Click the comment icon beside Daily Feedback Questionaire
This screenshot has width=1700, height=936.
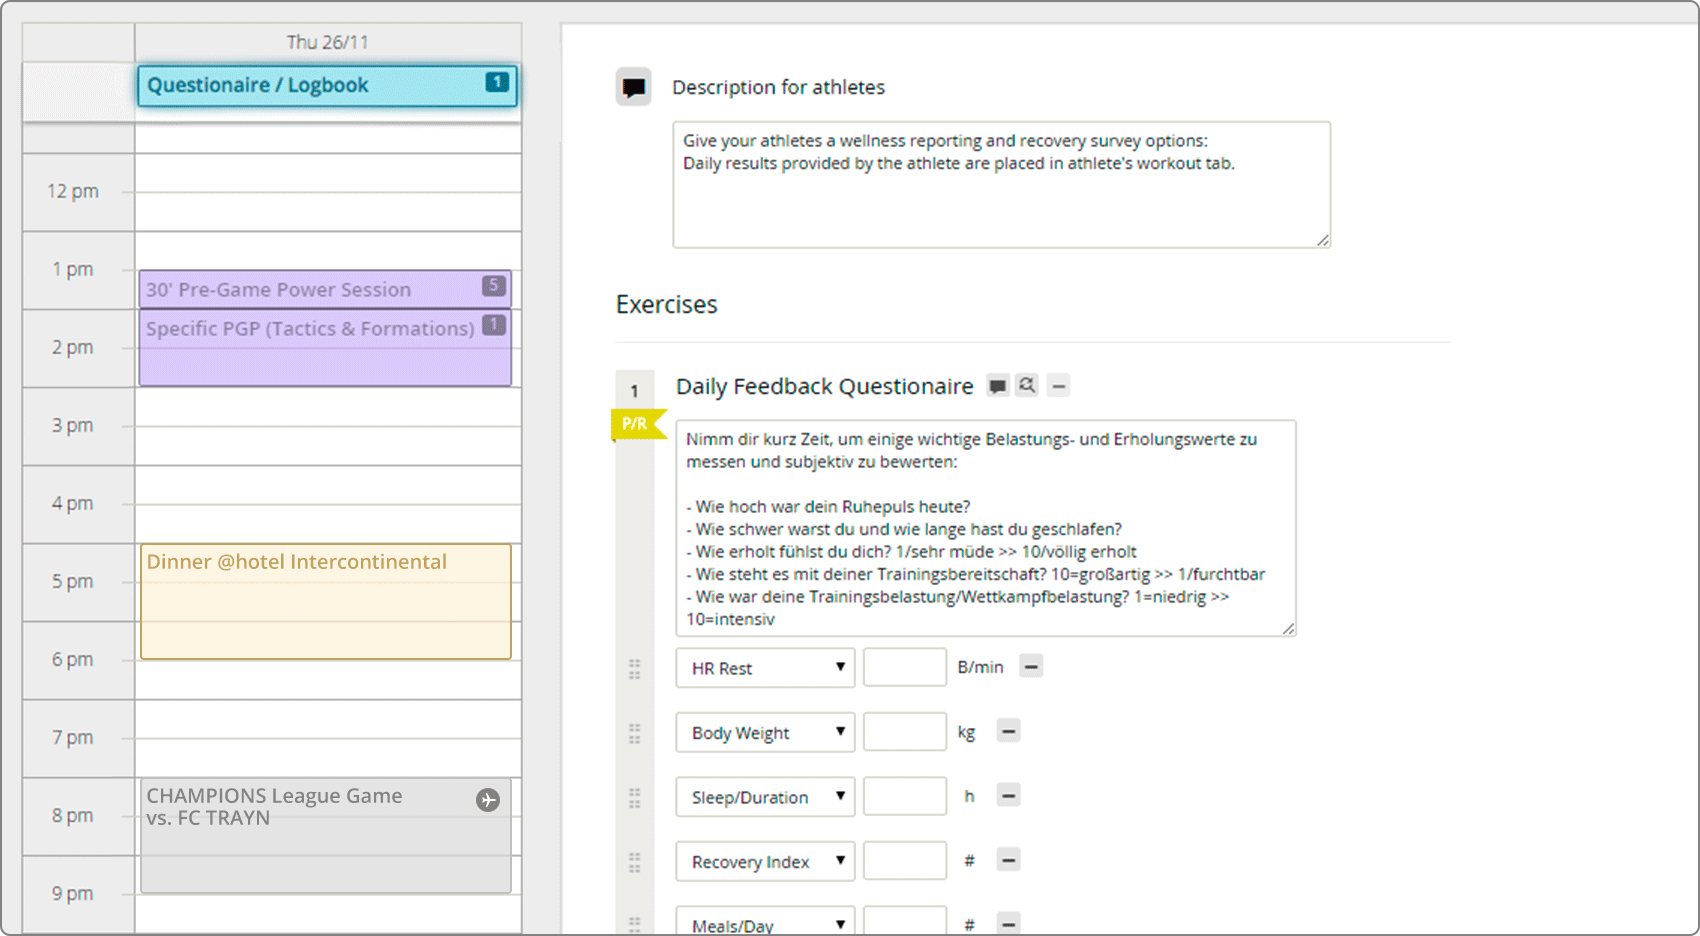click(x=997, y=386)
